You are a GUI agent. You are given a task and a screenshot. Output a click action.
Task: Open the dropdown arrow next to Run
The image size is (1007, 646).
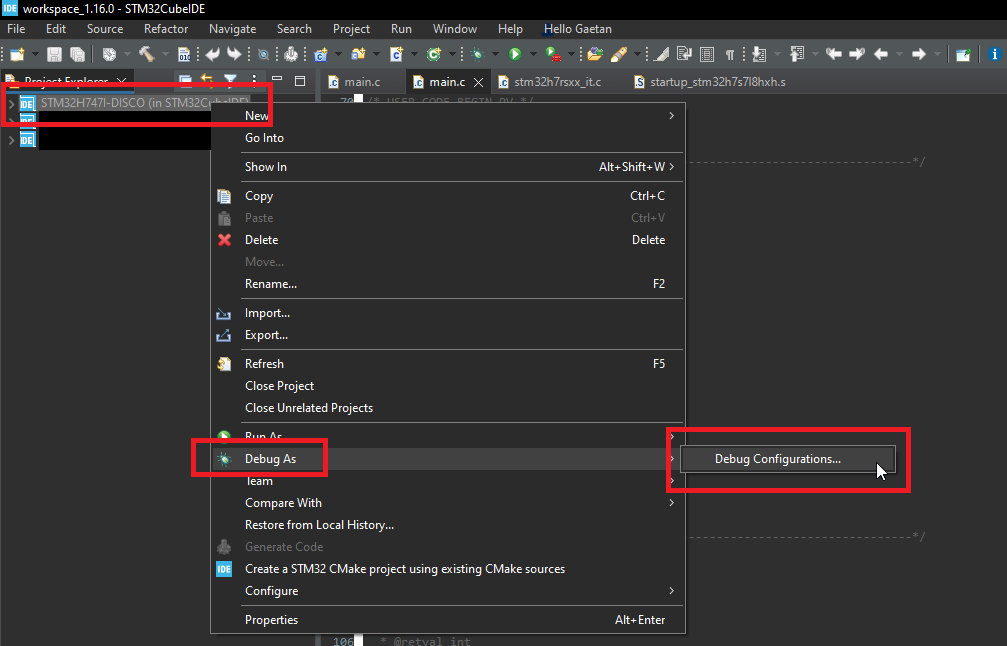[533, 53]
